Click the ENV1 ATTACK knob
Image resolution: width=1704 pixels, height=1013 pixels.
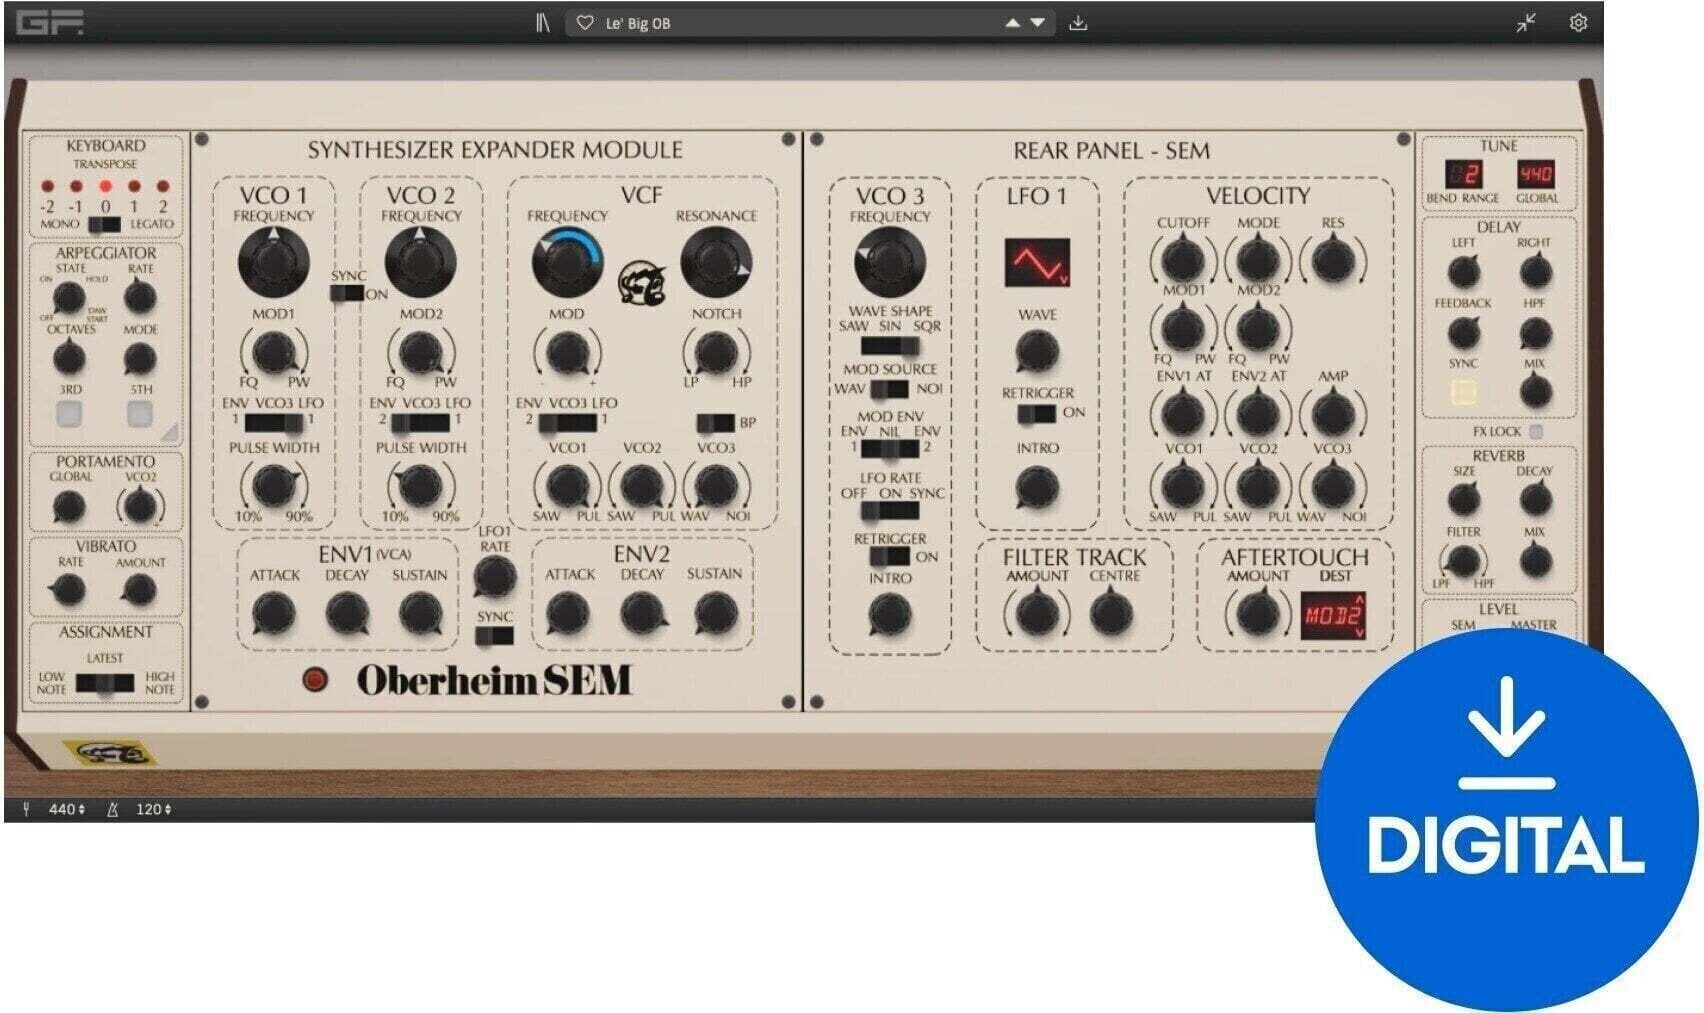click(273, 614)
